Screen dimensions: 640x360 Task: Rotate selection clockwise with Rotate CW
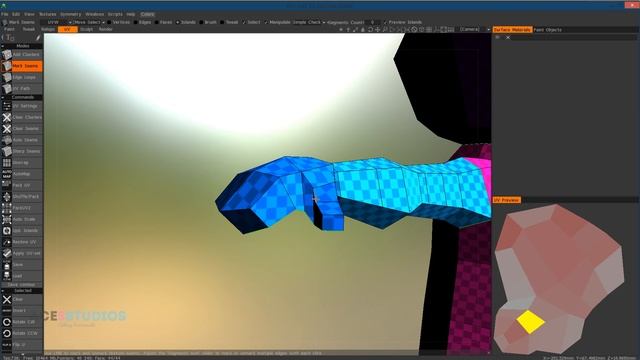(x=22, y=322)
